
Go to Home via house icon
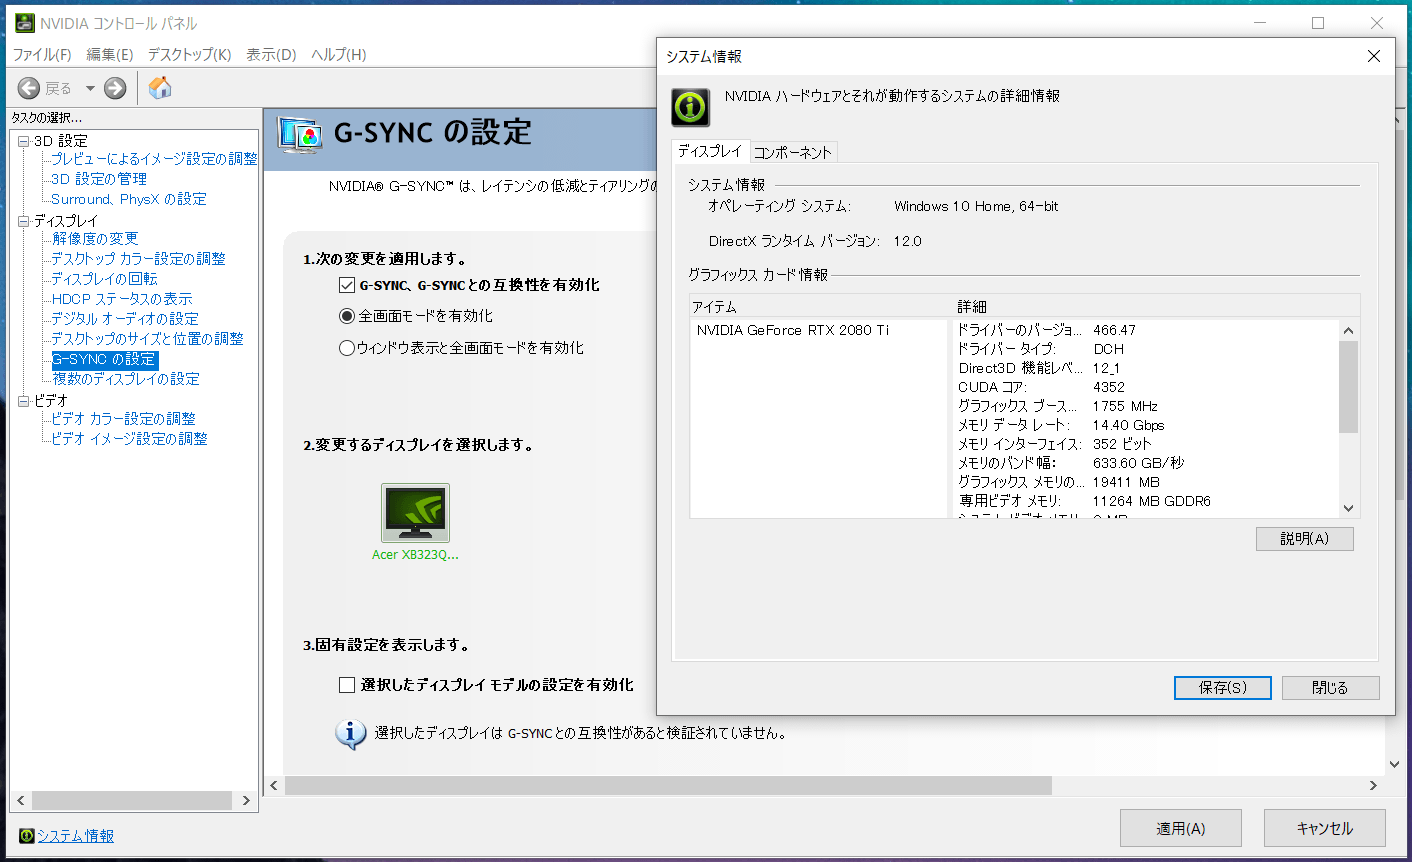160,88
